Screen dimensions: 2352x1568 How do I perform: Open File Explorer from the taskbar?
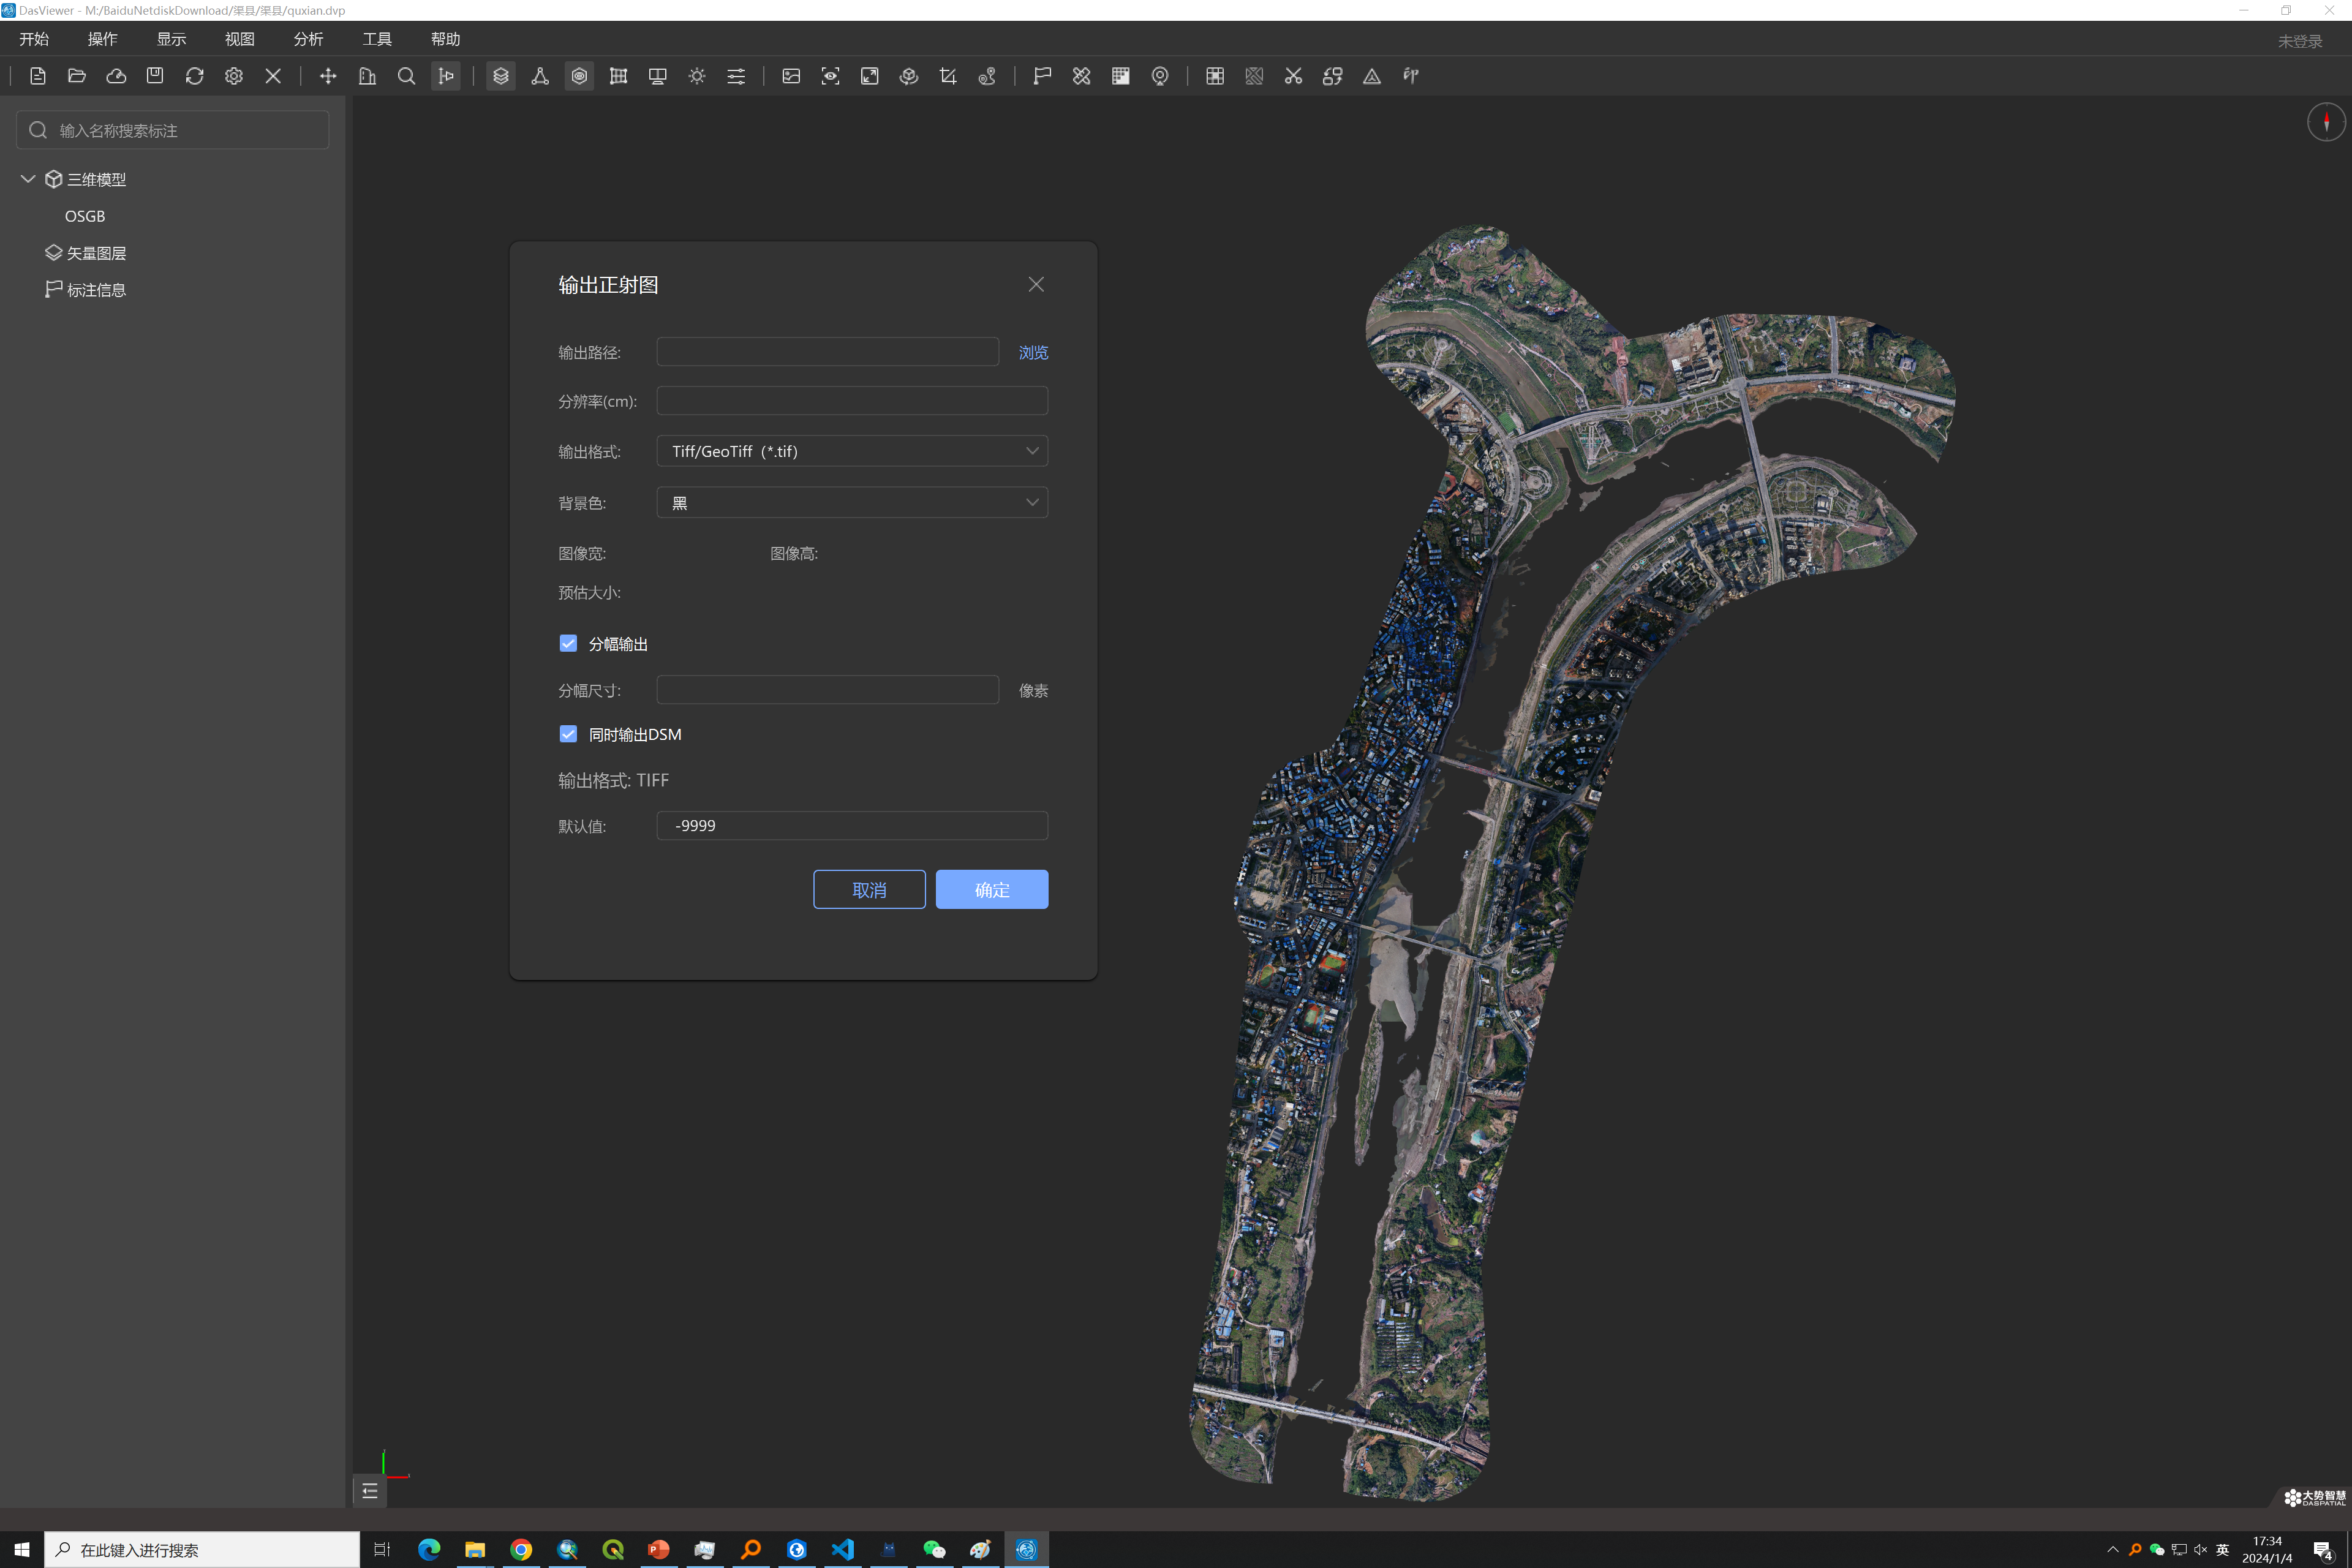(x=475, y=1549)
